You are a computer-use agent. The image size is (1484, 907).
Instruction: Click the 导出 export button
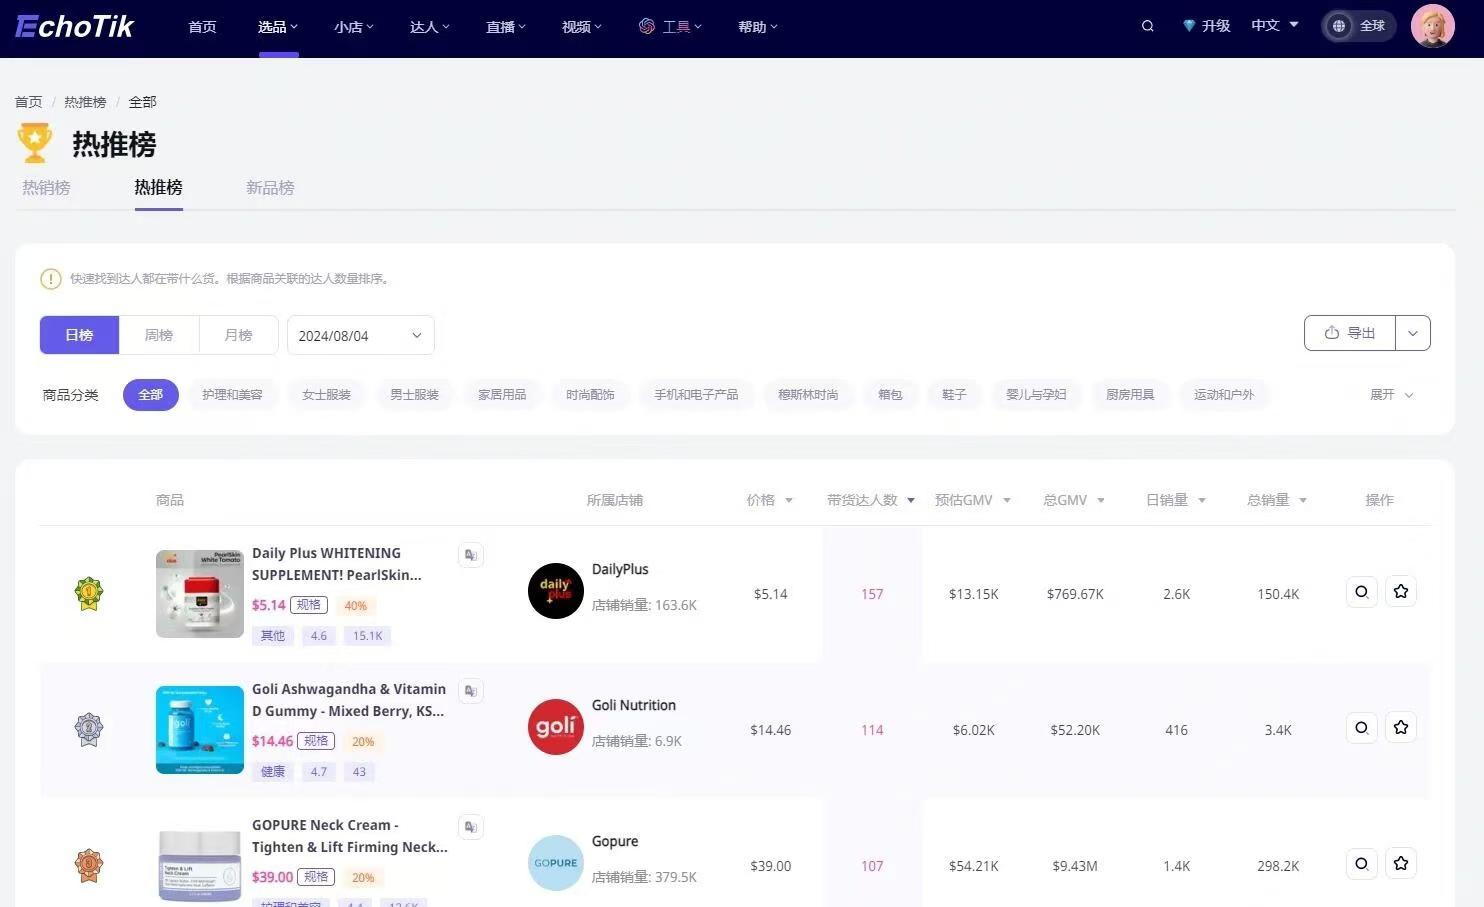1350,333
